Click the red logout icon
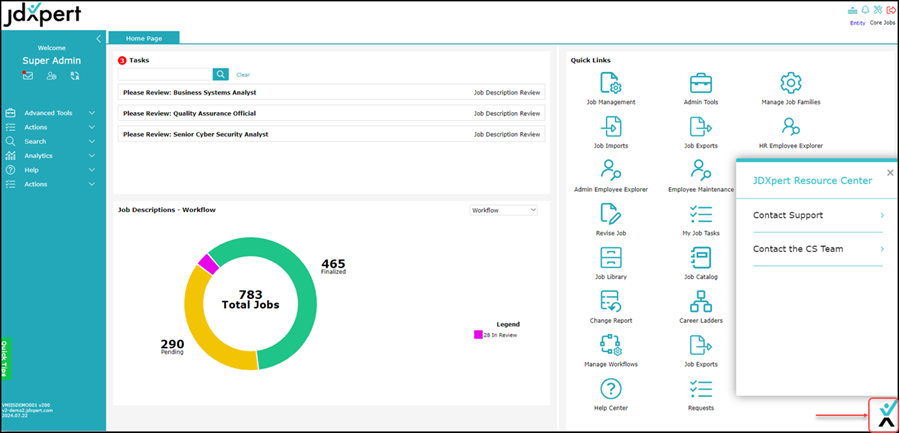 coord(890,9)
